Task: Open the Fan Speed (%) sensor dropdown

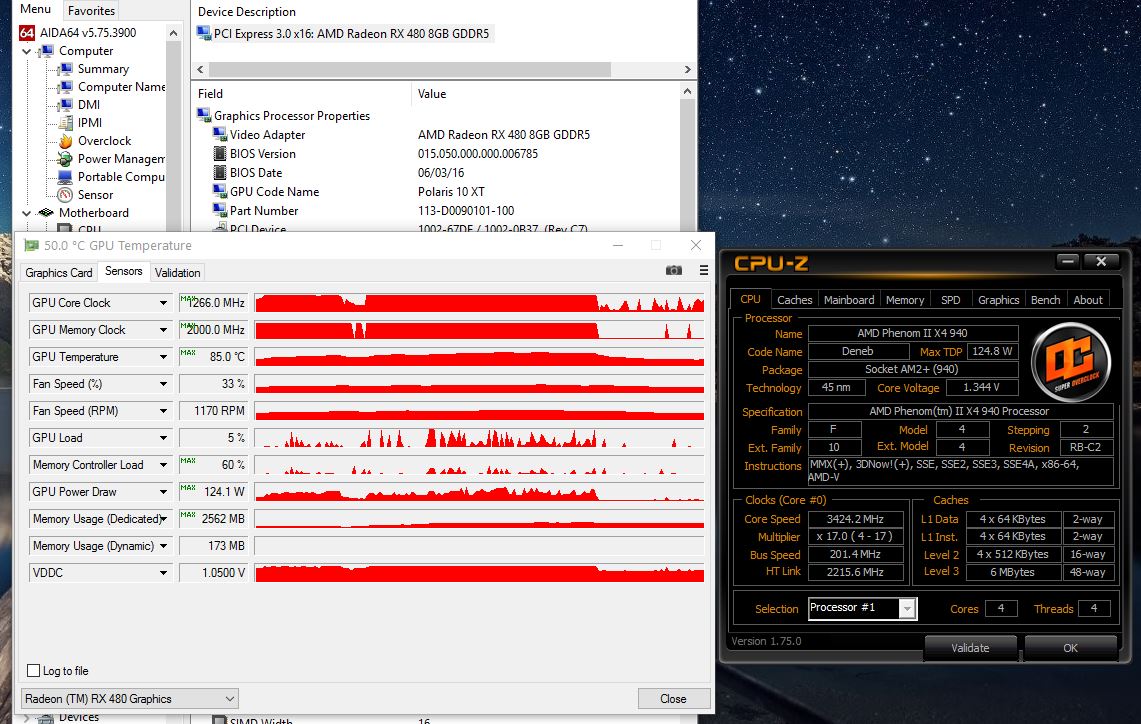Action: pos(164,383)
